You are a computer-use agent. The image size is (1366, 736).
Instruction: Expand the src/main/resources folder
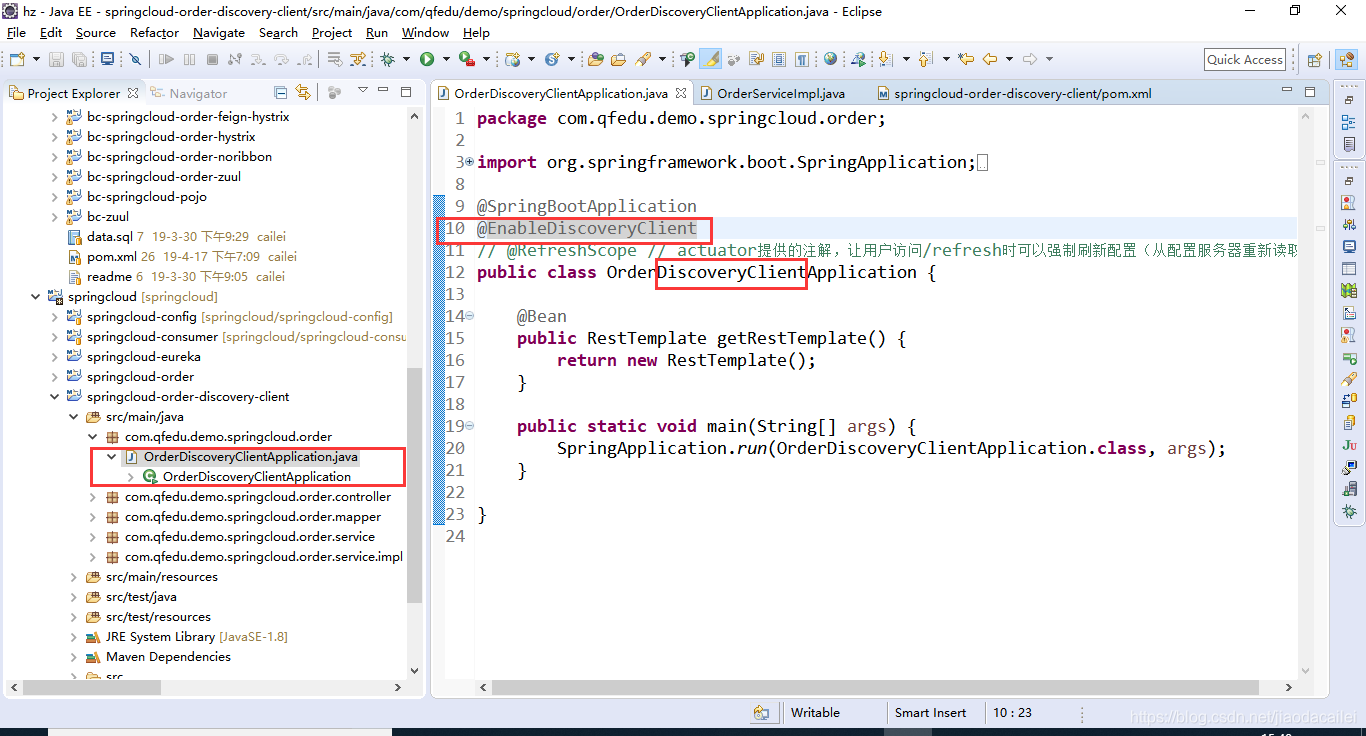(x=73, y=577)
